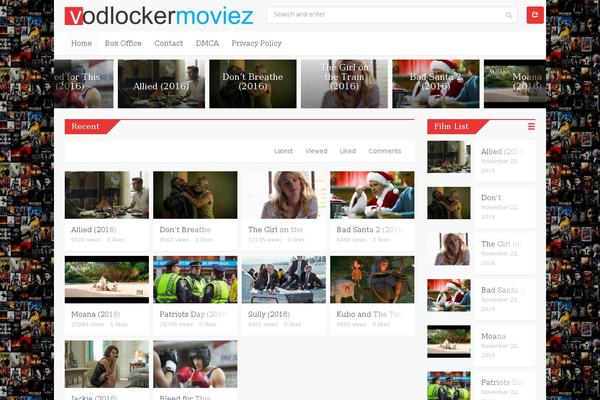
Task: Click Girl on the Train Film List thumbnail
Action: (449, 249)
